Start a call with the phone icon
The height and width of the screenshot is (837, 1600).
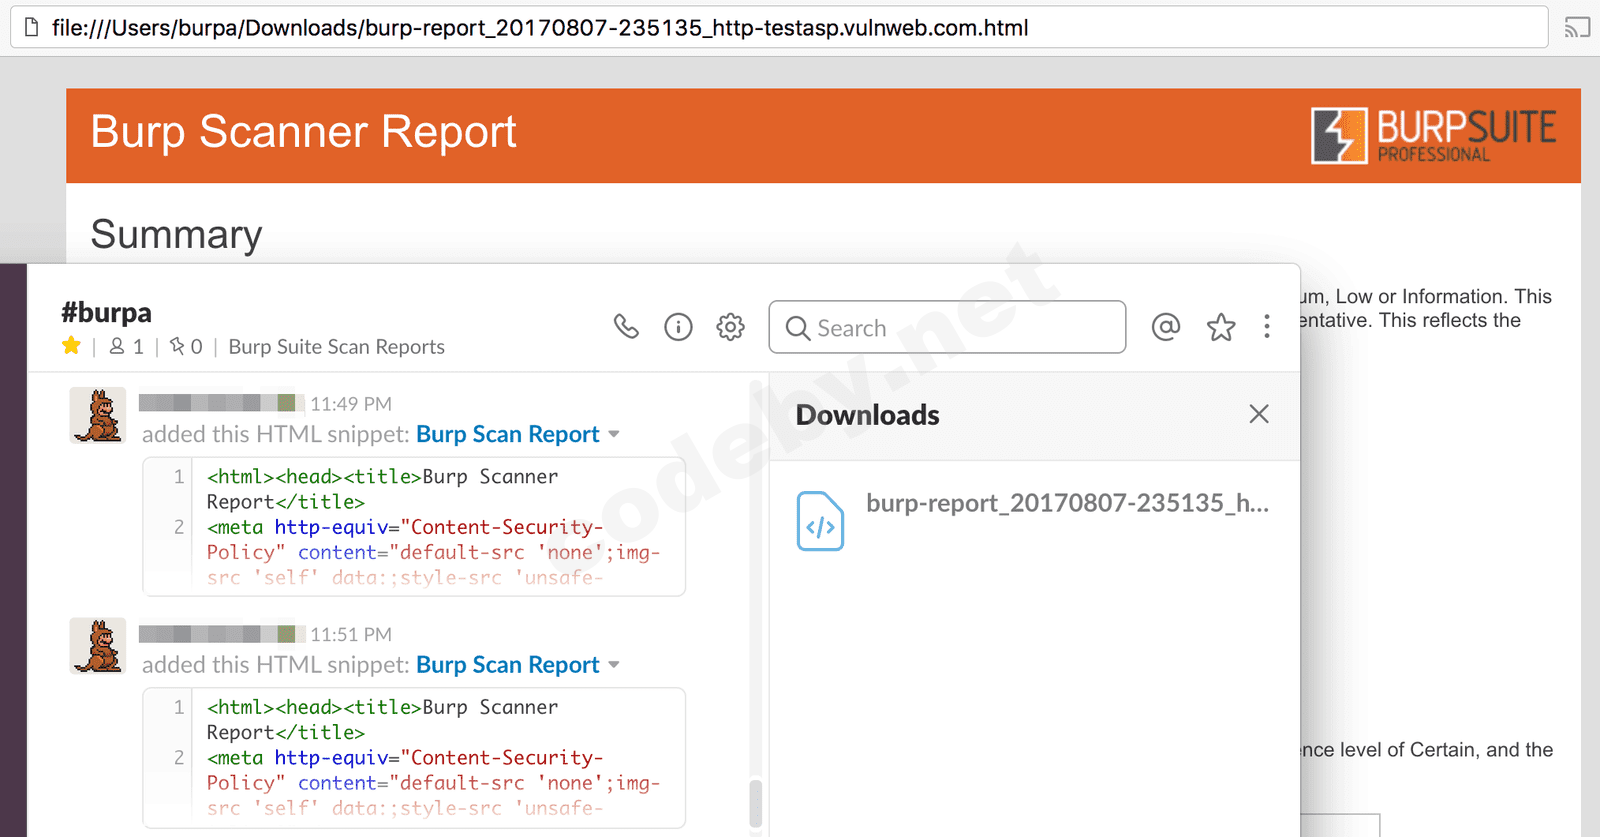626,327
